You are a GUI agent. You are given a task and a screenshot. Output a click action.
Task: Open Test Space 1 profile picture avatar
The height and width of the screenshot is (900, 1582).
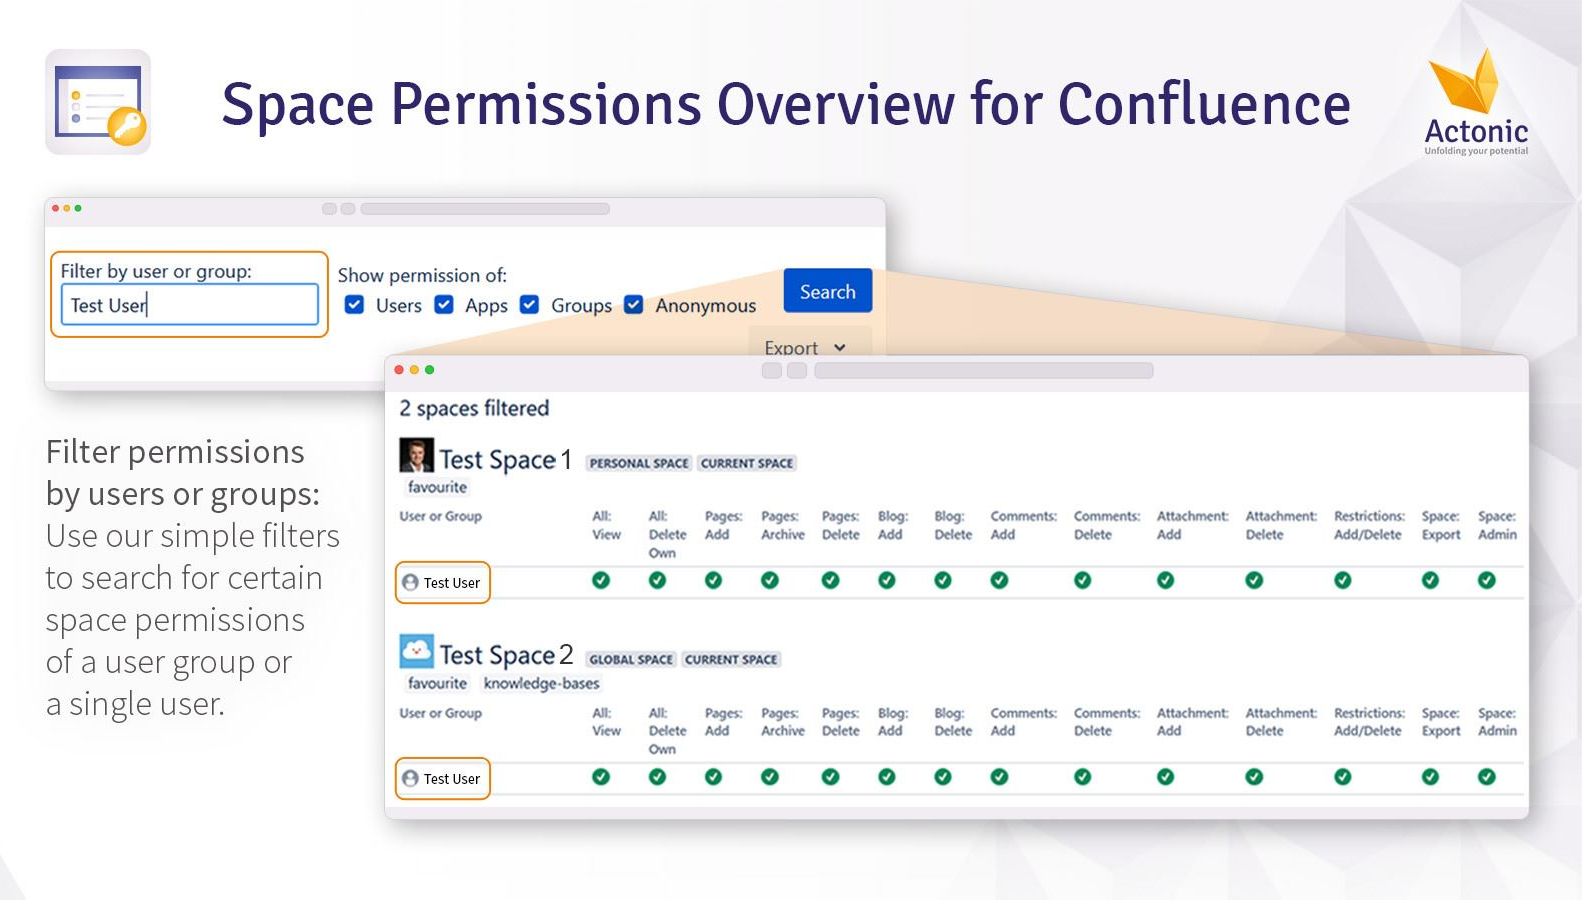pos(416,455)
